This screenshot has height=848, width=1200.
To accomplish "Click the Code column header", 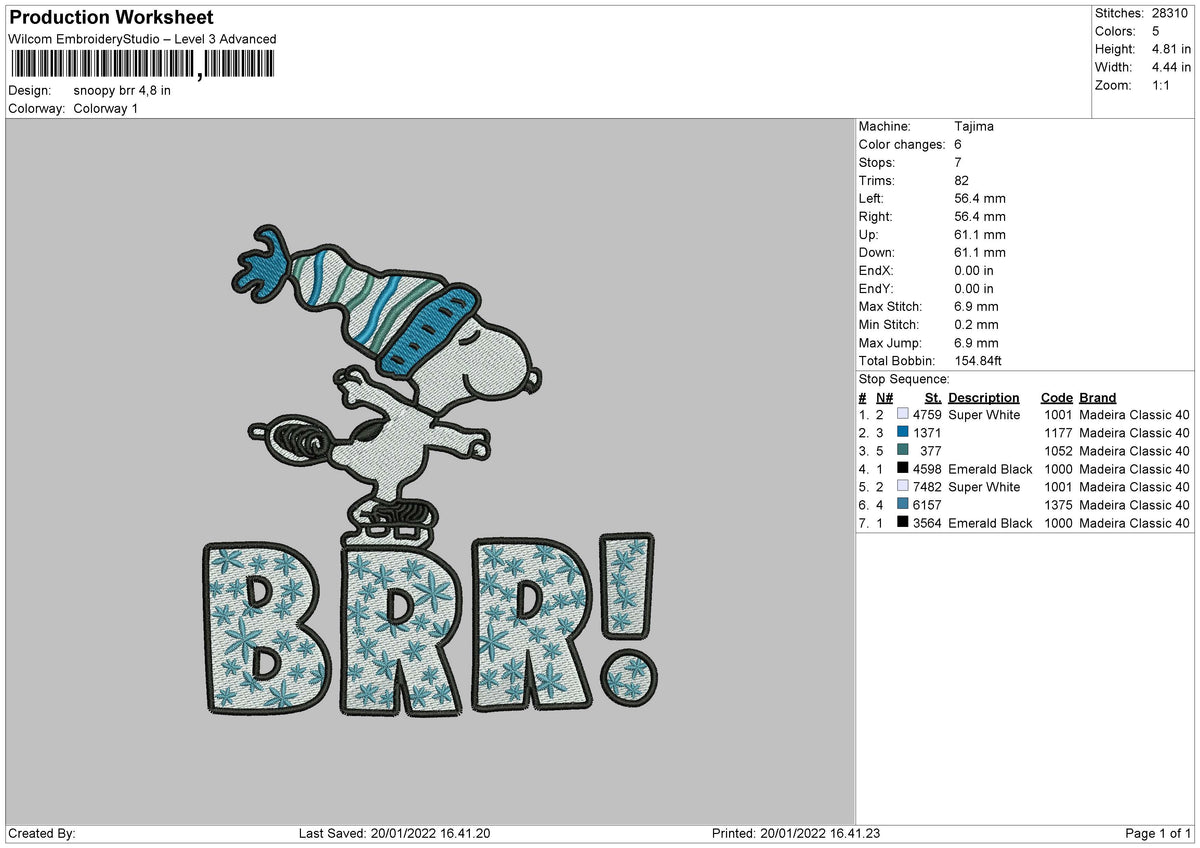I will coord(1057,397).
